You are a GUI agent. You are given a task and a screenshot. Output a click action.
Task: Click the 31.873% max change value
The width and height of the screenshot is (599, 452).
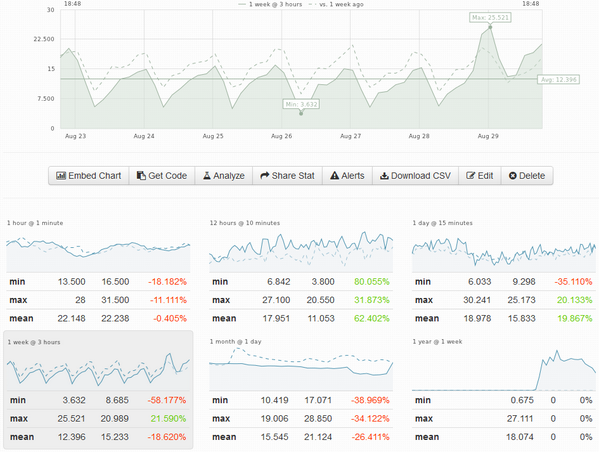coord(372,300)
